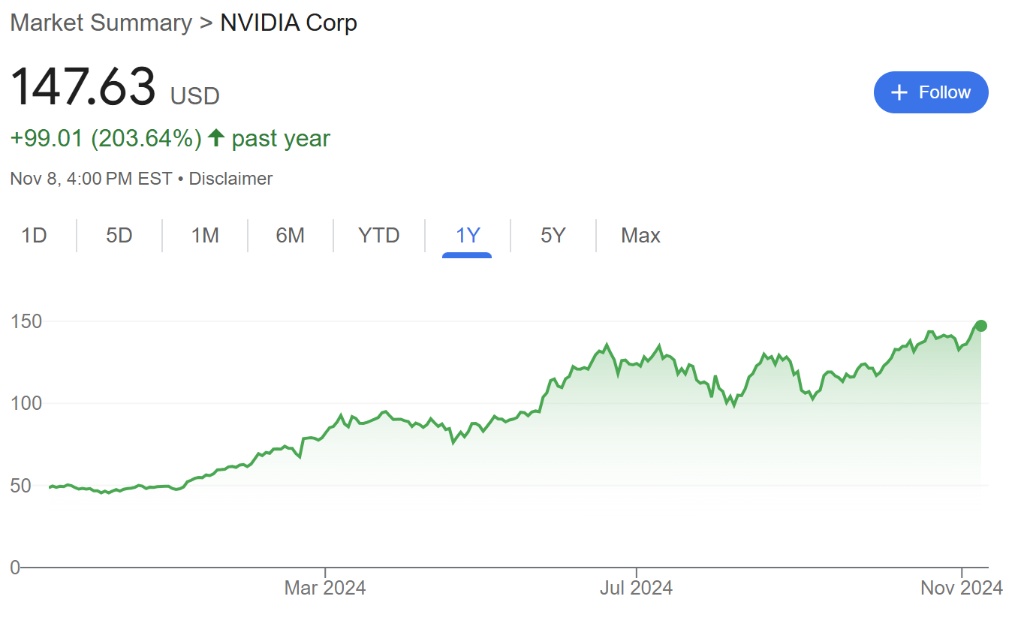Click the NVIDIA Corp title

coord(289,23)
